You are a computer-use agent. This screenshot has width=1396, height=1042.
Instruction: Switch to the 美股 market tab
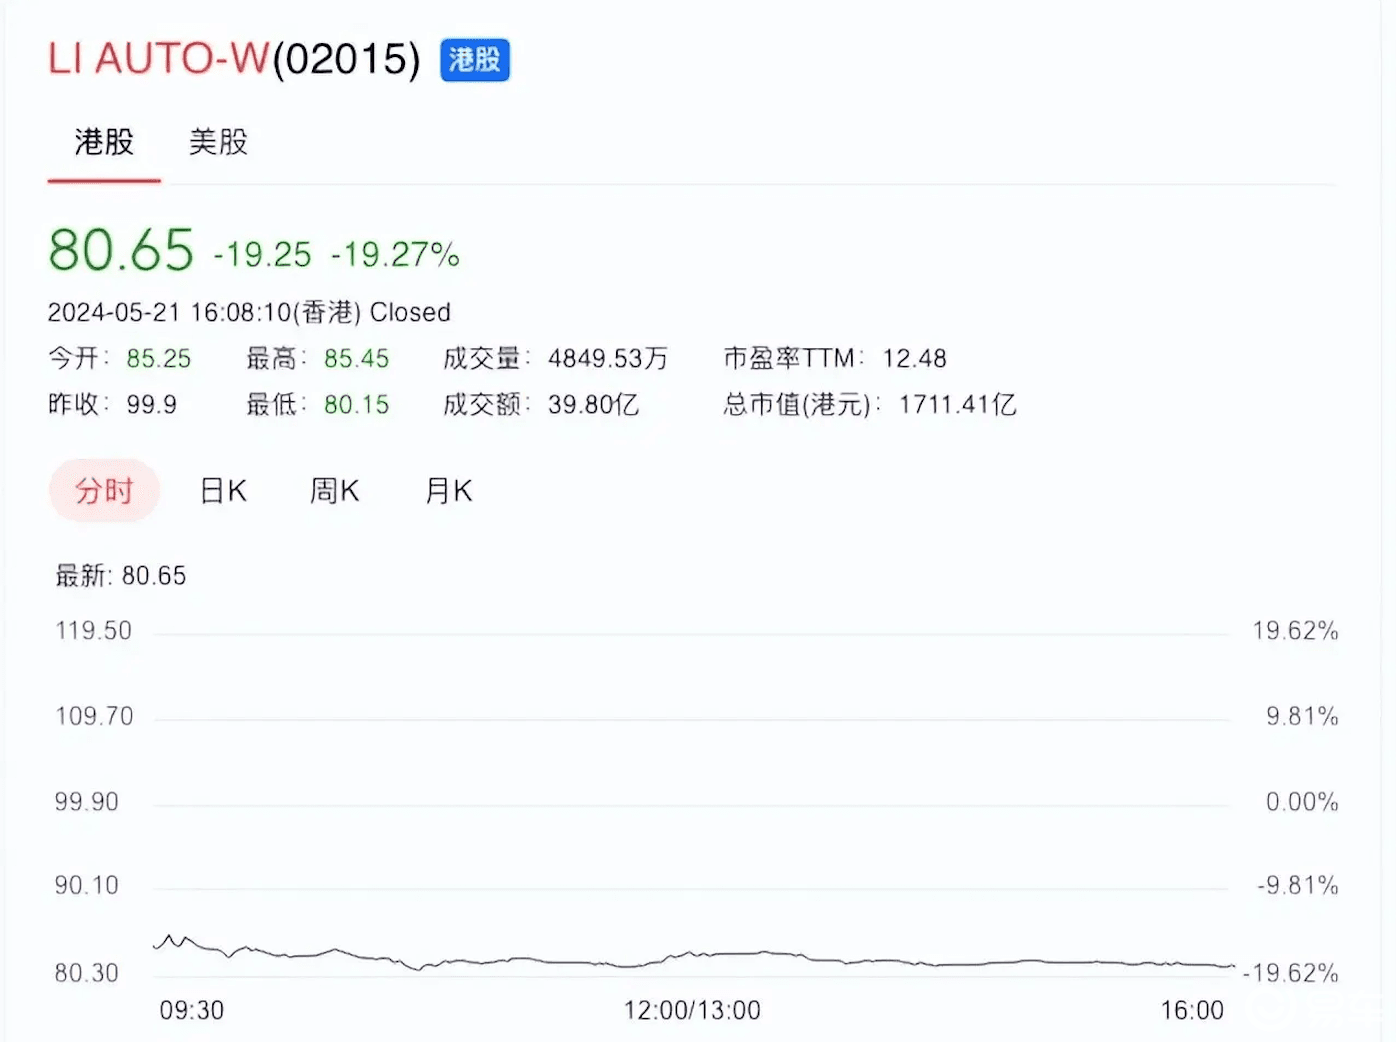tap(218, 142)
